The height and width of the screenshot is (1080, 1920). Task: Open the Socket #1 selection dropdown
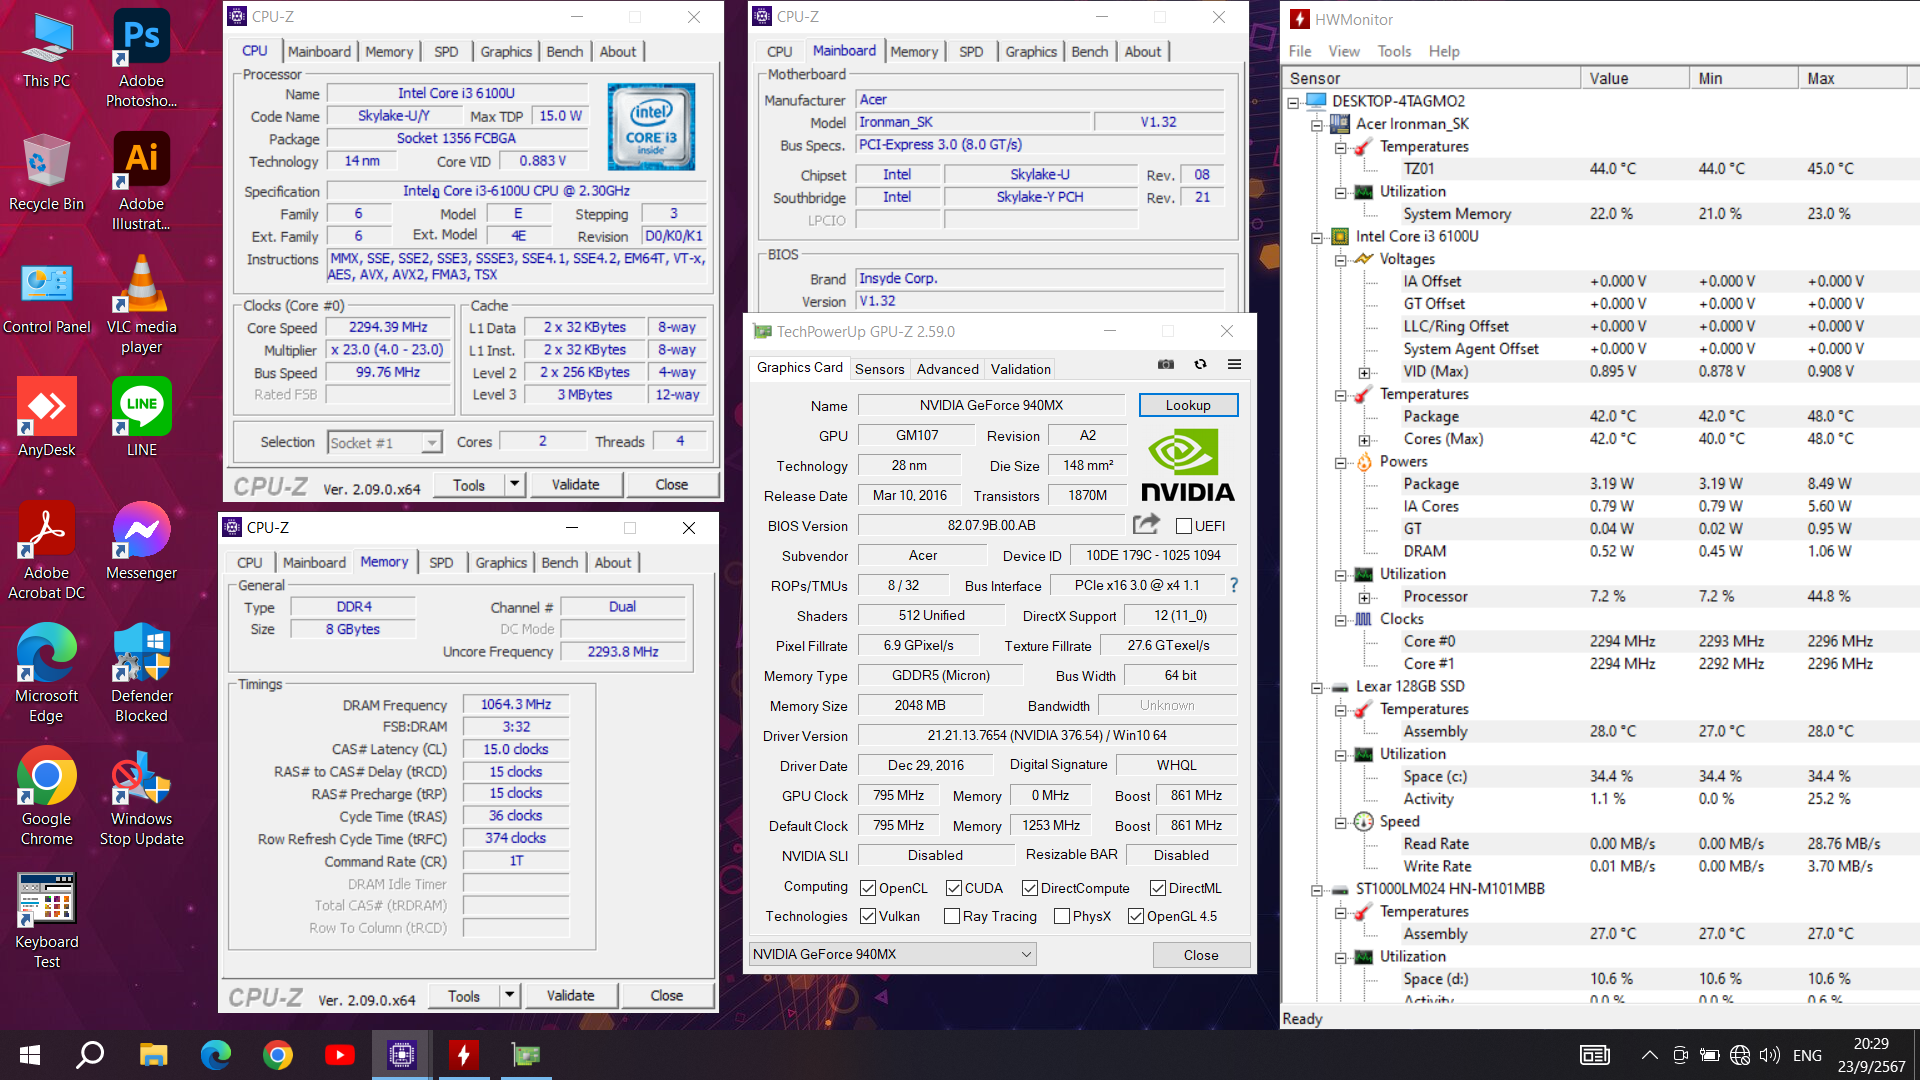pos(385,442)
